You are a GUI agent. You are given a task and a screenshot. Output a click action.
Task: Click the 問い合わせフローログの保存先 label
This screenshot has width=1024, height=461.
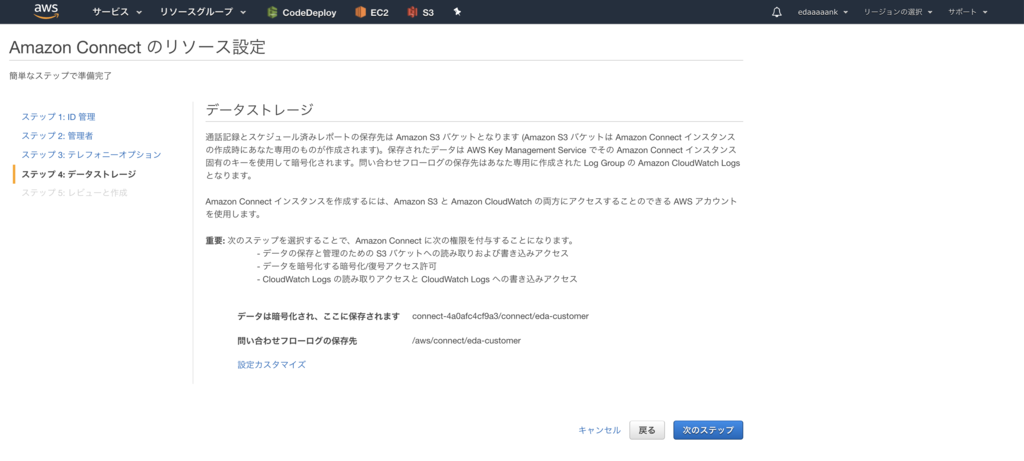[x=297, y=341]
